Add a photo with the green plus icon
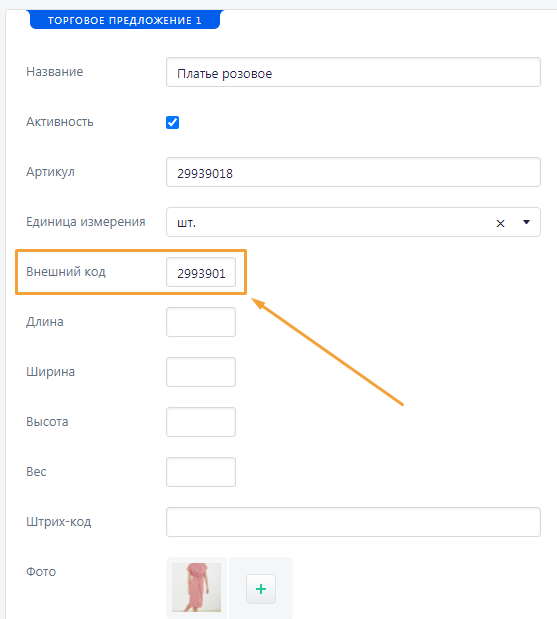557x619 pixels. coord(261,589)
